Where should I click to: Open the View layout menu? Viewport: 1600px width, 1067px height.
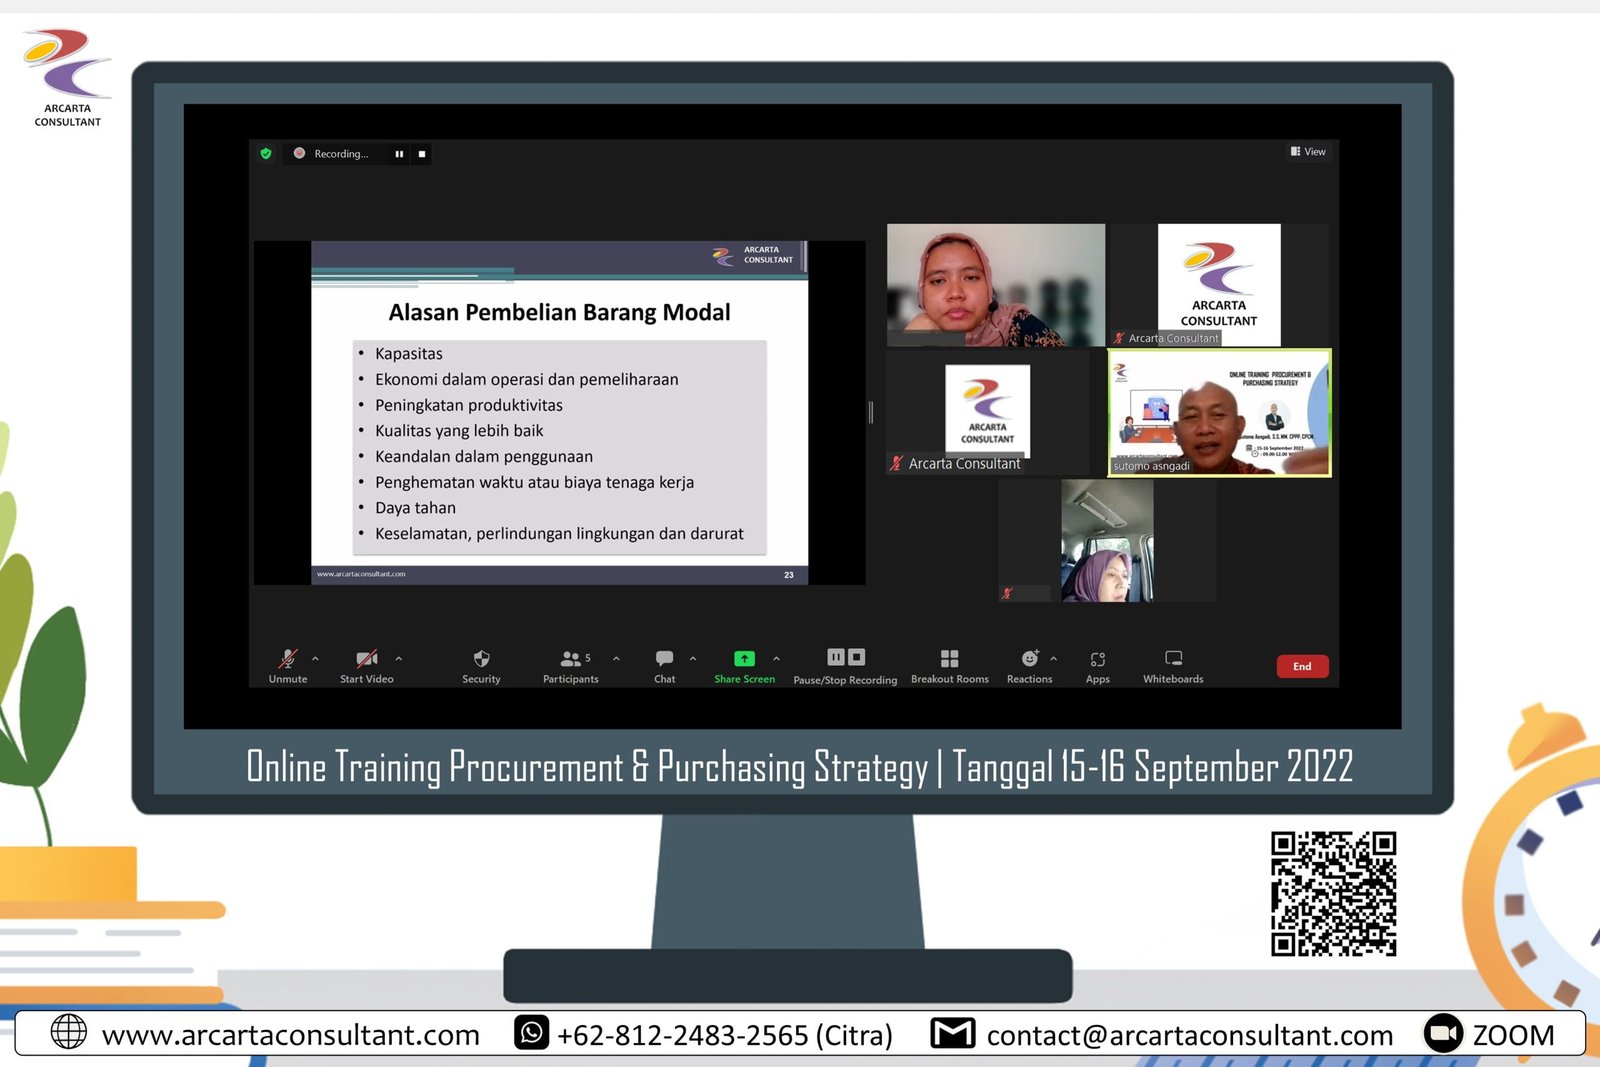[1308, 152]
